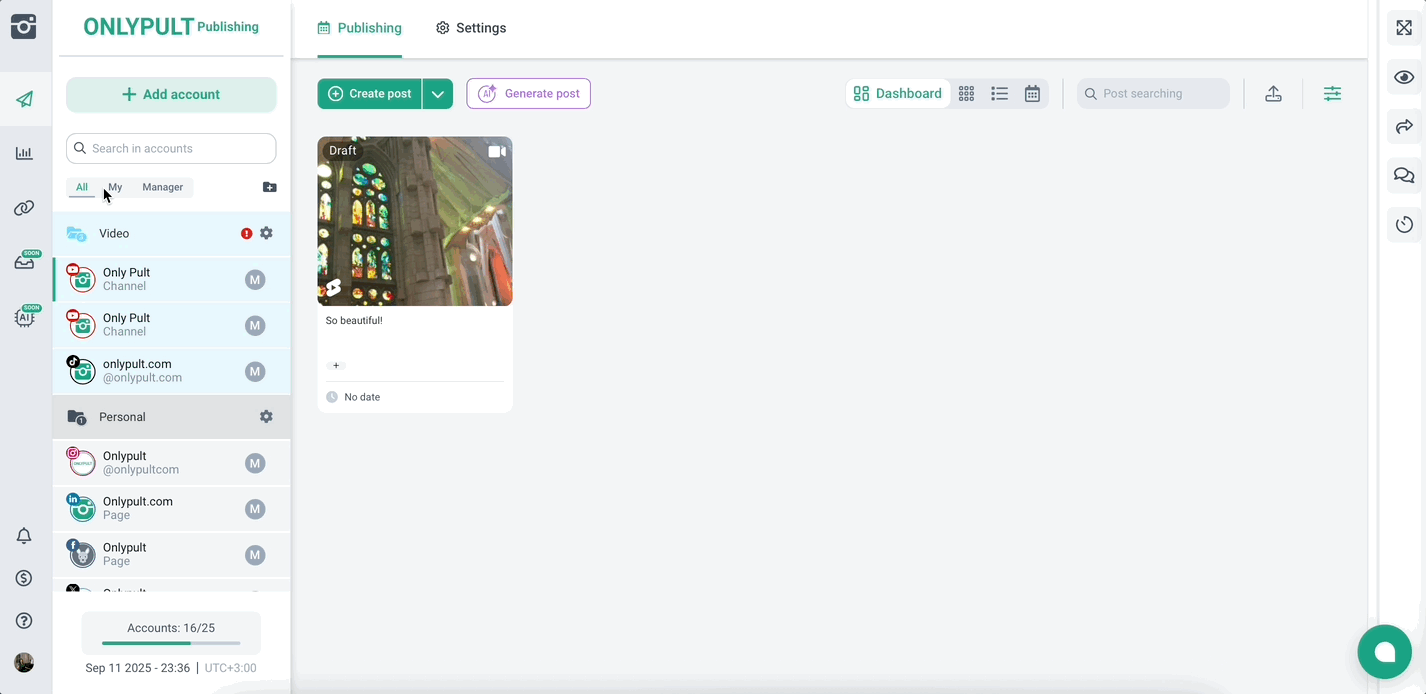Switch to the grid view layout
1426x694 pixels.
tap(966, 94)
